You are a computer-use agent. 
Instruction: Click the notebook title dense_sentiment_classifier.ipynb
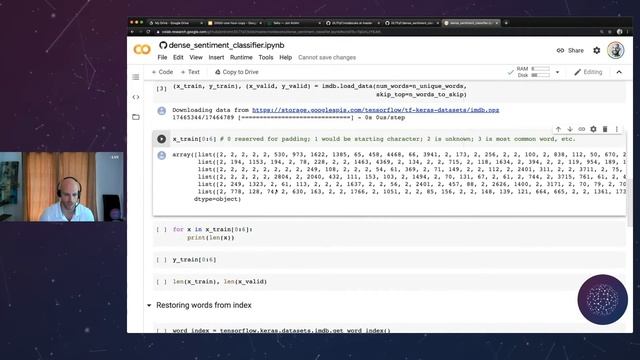(x=227, y=45)
